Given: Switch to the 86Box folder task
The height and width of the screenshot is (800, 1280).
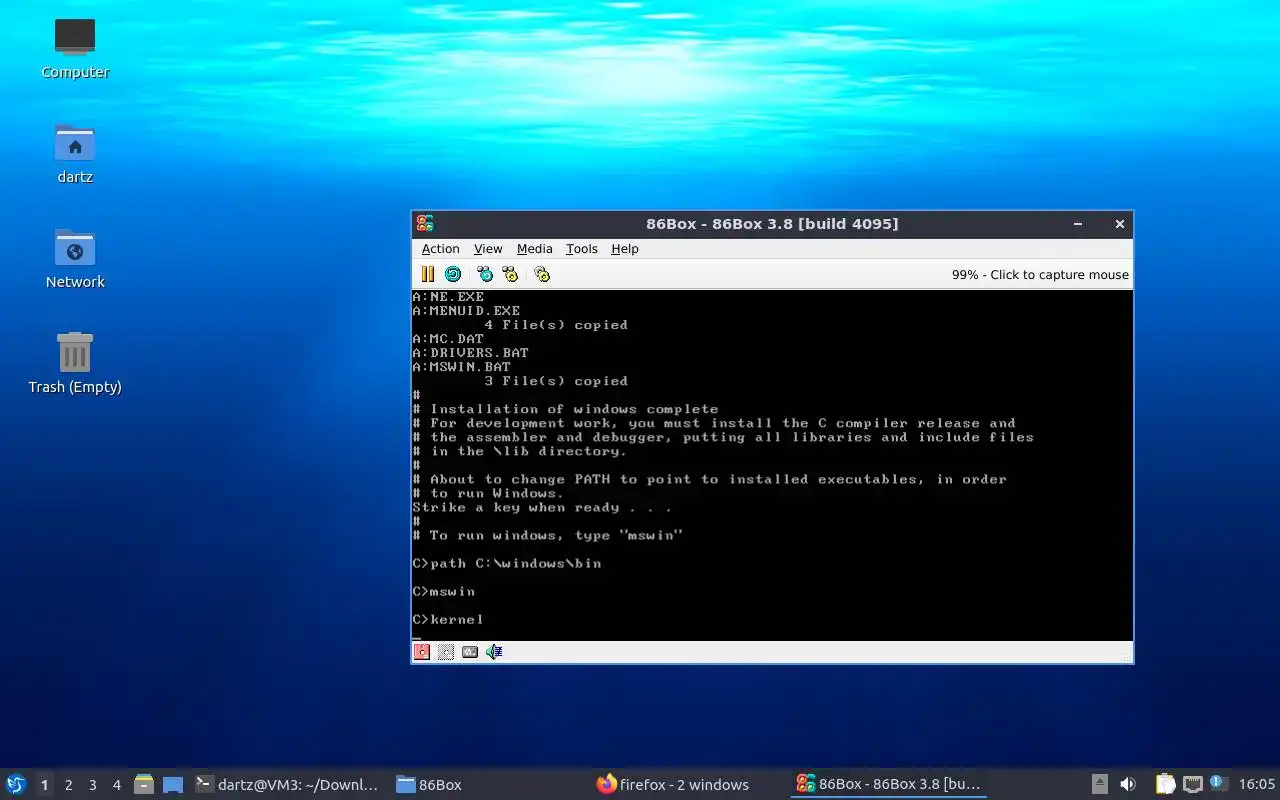Looking at the screenshot, I should (488, 784).
